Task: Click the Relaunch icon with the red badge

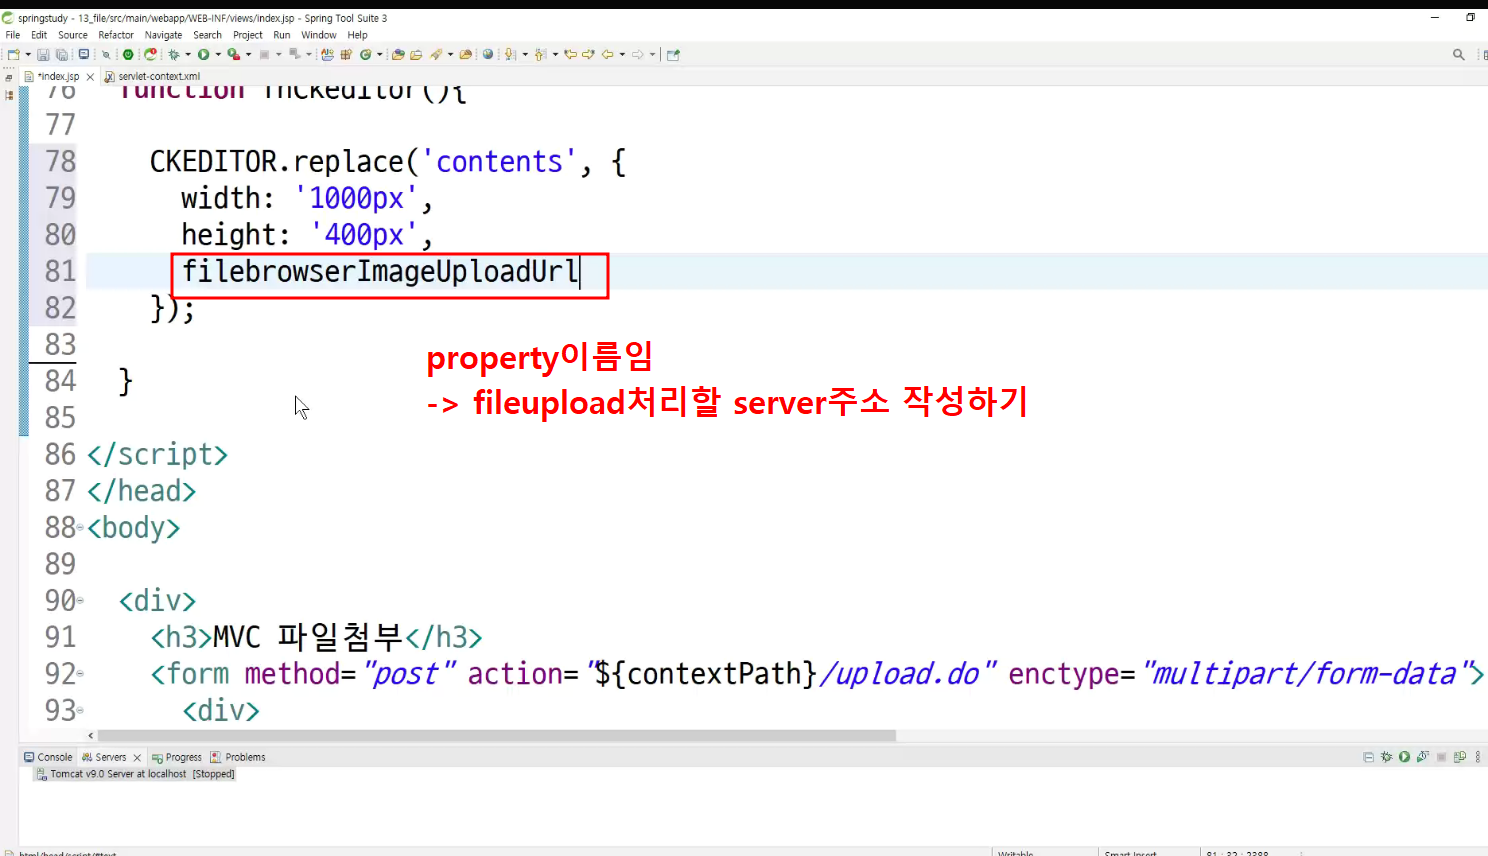Action: pos(150,55)
